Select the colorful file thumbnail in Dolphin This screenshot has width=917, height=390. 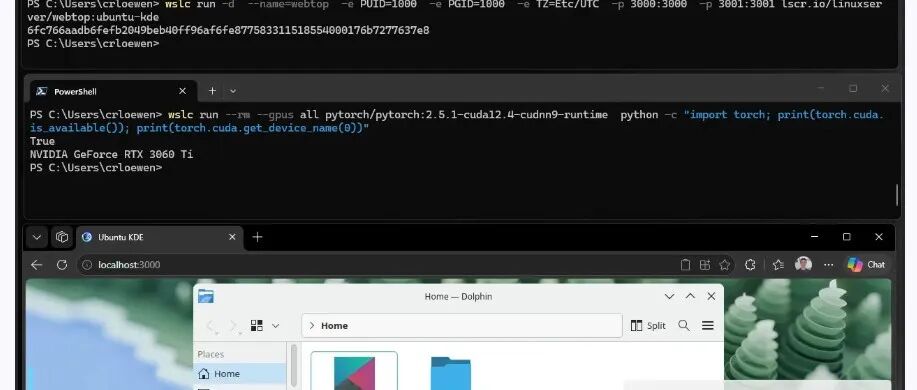(x=354, y=371)
